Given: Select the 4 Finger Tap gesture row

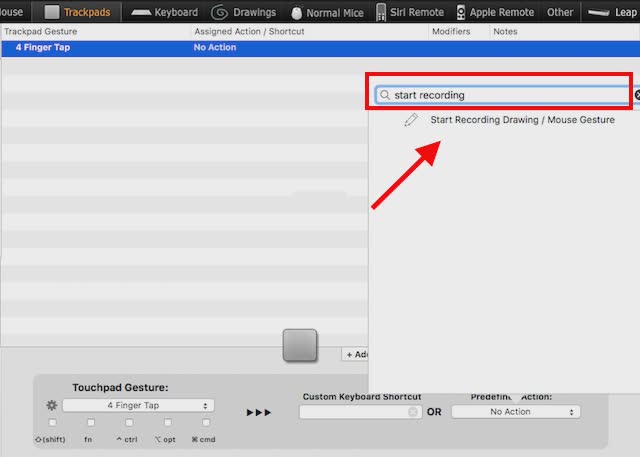Looking at the screenshot, I should pyautogui.click(x=320, y=48).
